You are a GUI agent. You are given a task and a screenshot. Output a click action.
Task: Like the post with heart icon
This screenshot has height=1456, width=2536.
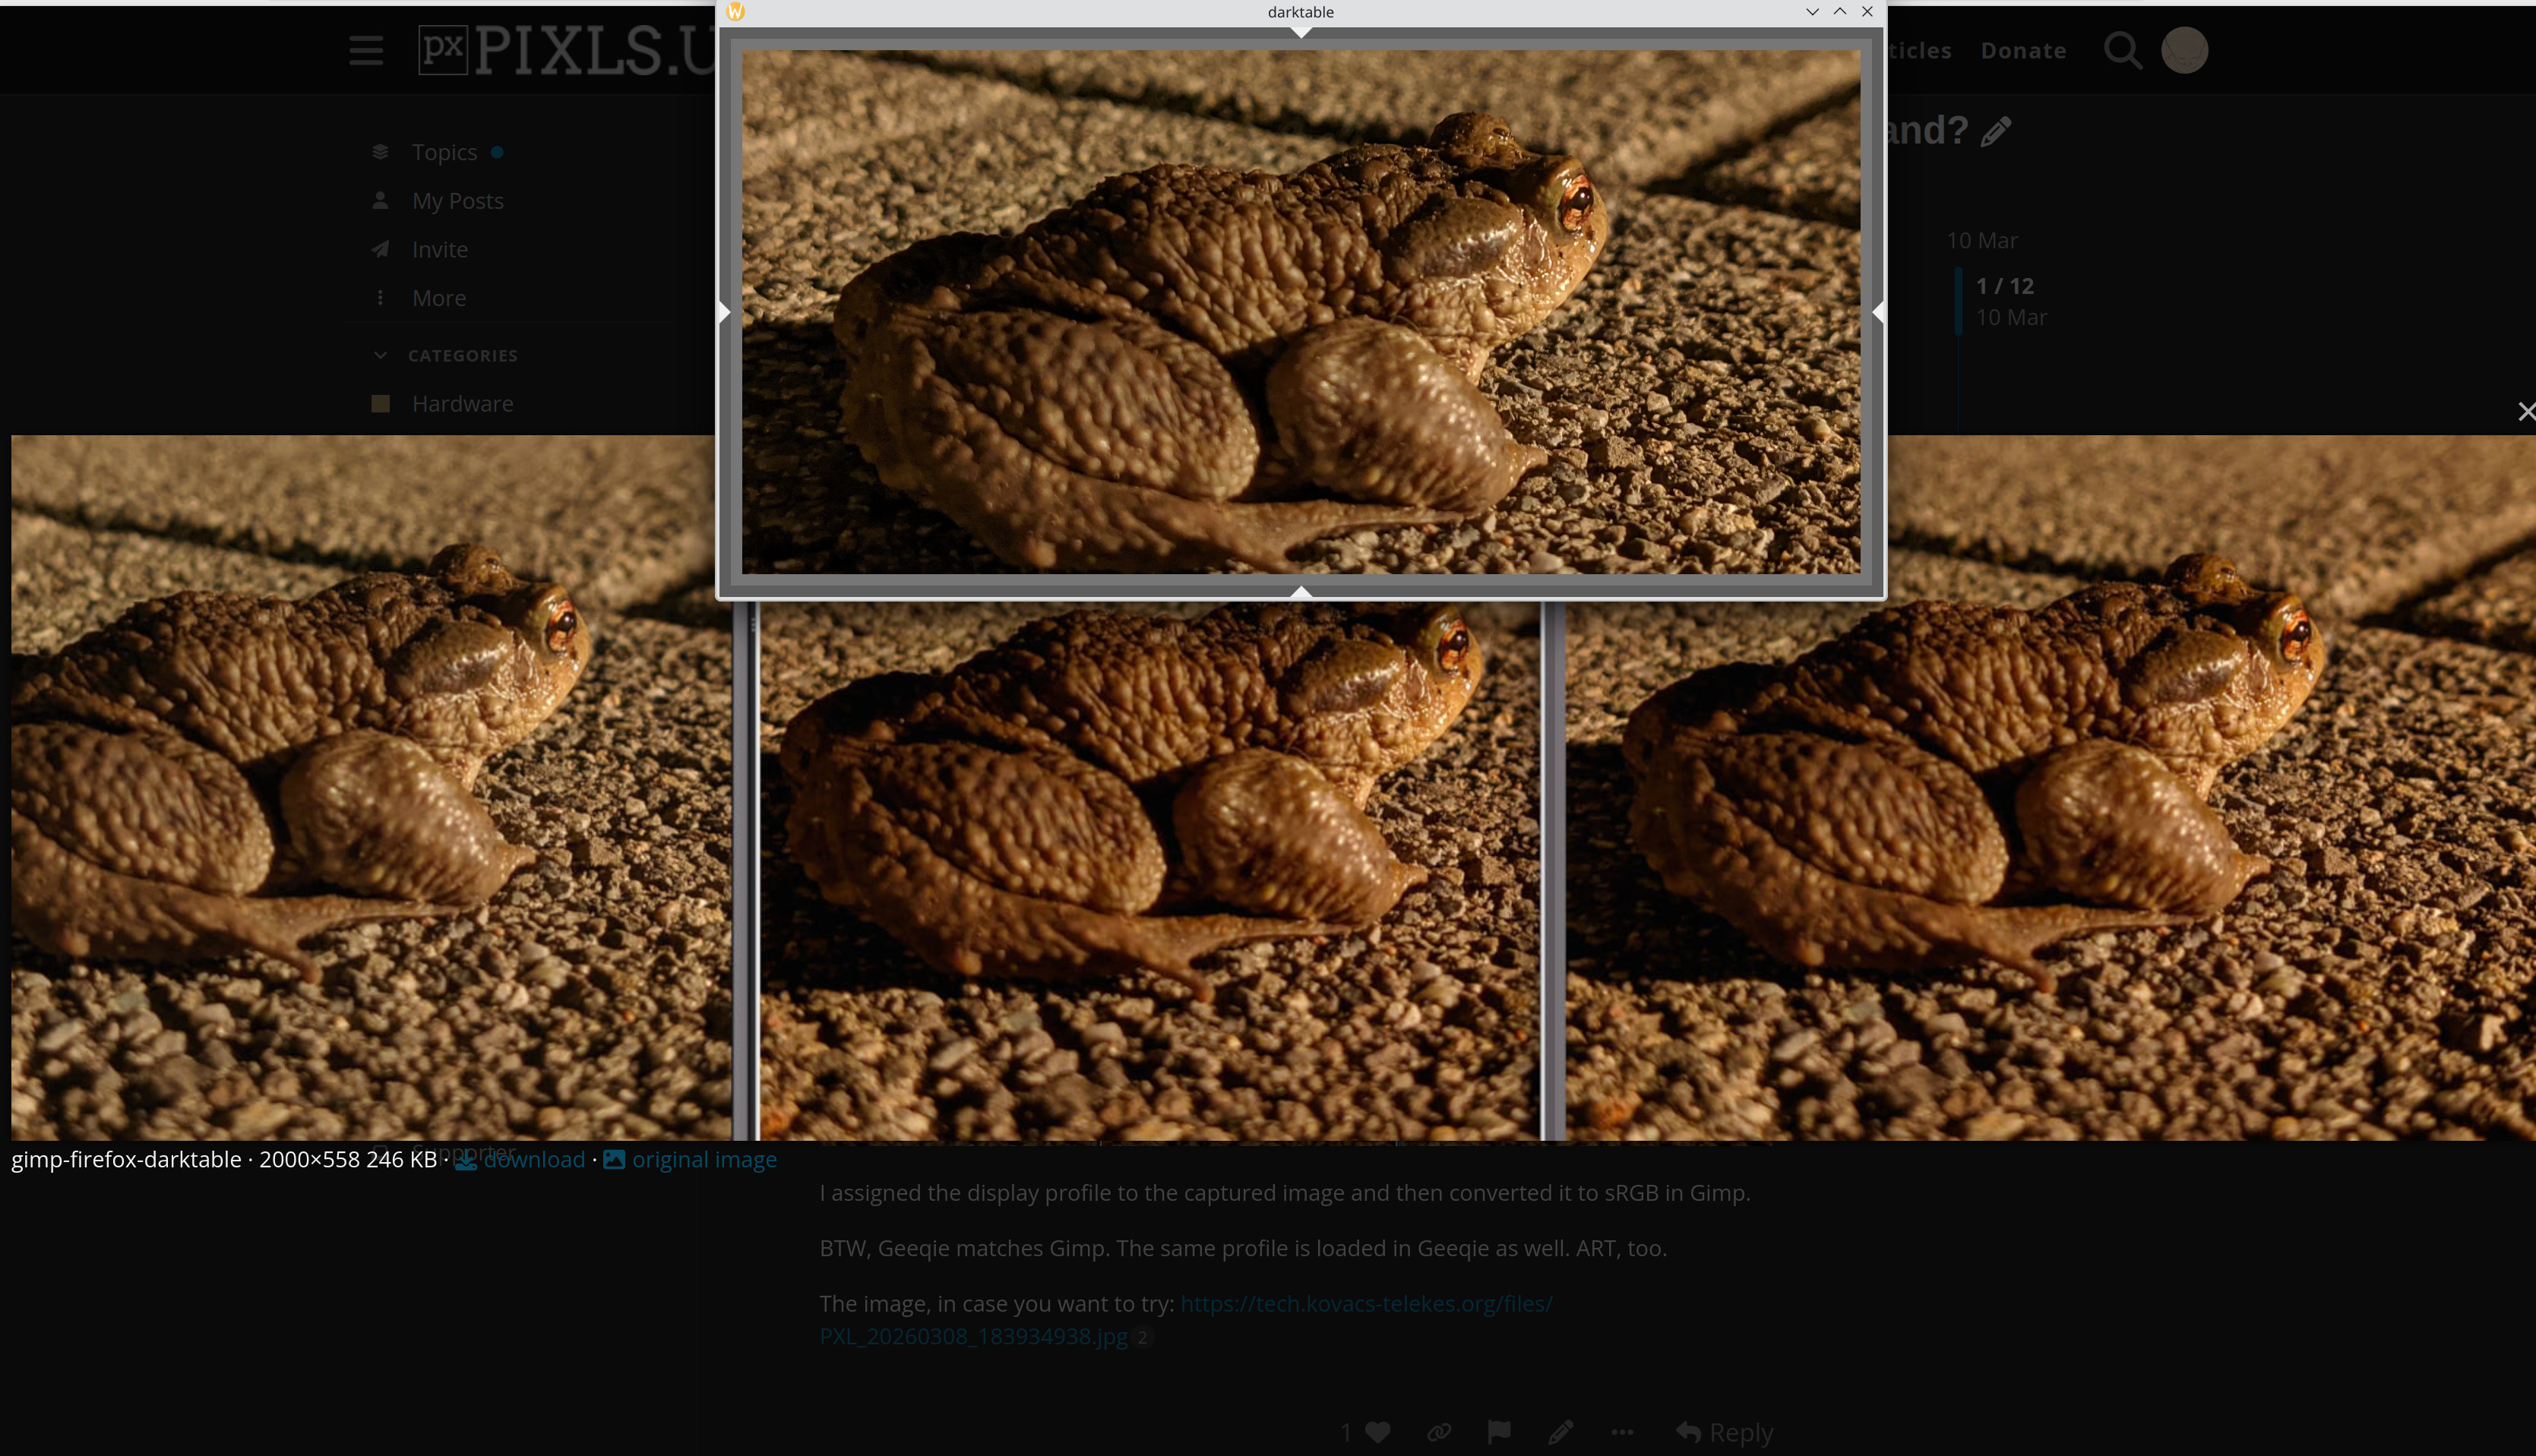[x=1378, y=1432]
